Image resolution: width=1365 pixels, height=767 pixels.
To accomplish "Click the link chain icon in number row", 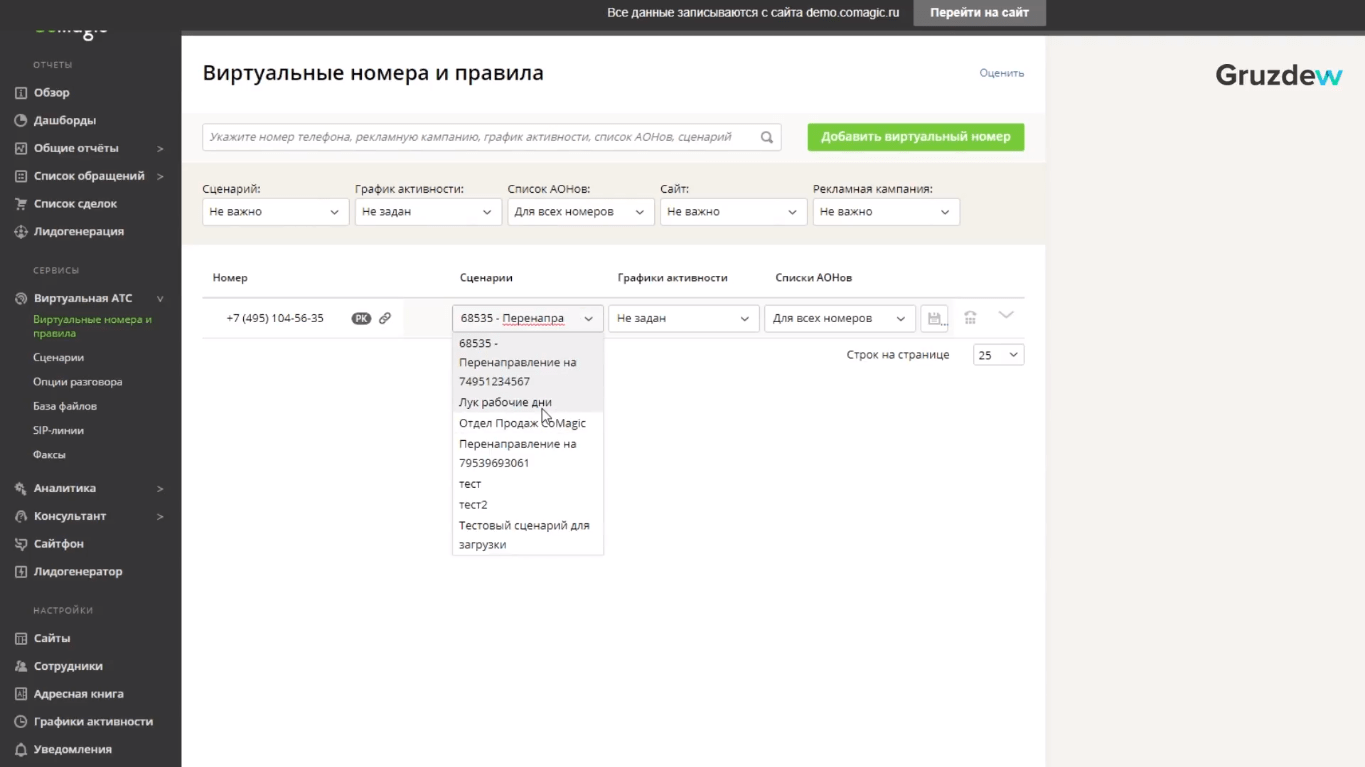I will [x=385, y=318].
